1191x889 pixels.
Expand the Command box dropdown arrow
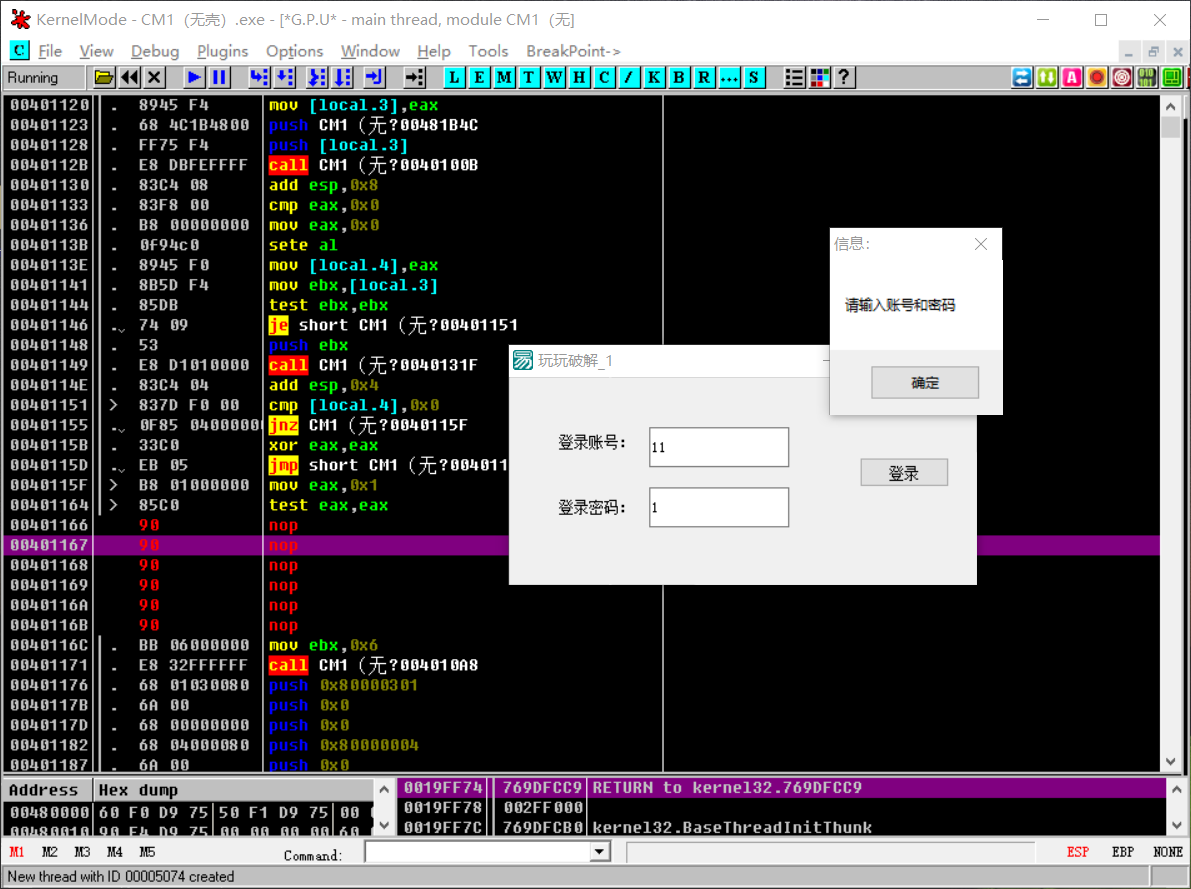coord(599,852)
